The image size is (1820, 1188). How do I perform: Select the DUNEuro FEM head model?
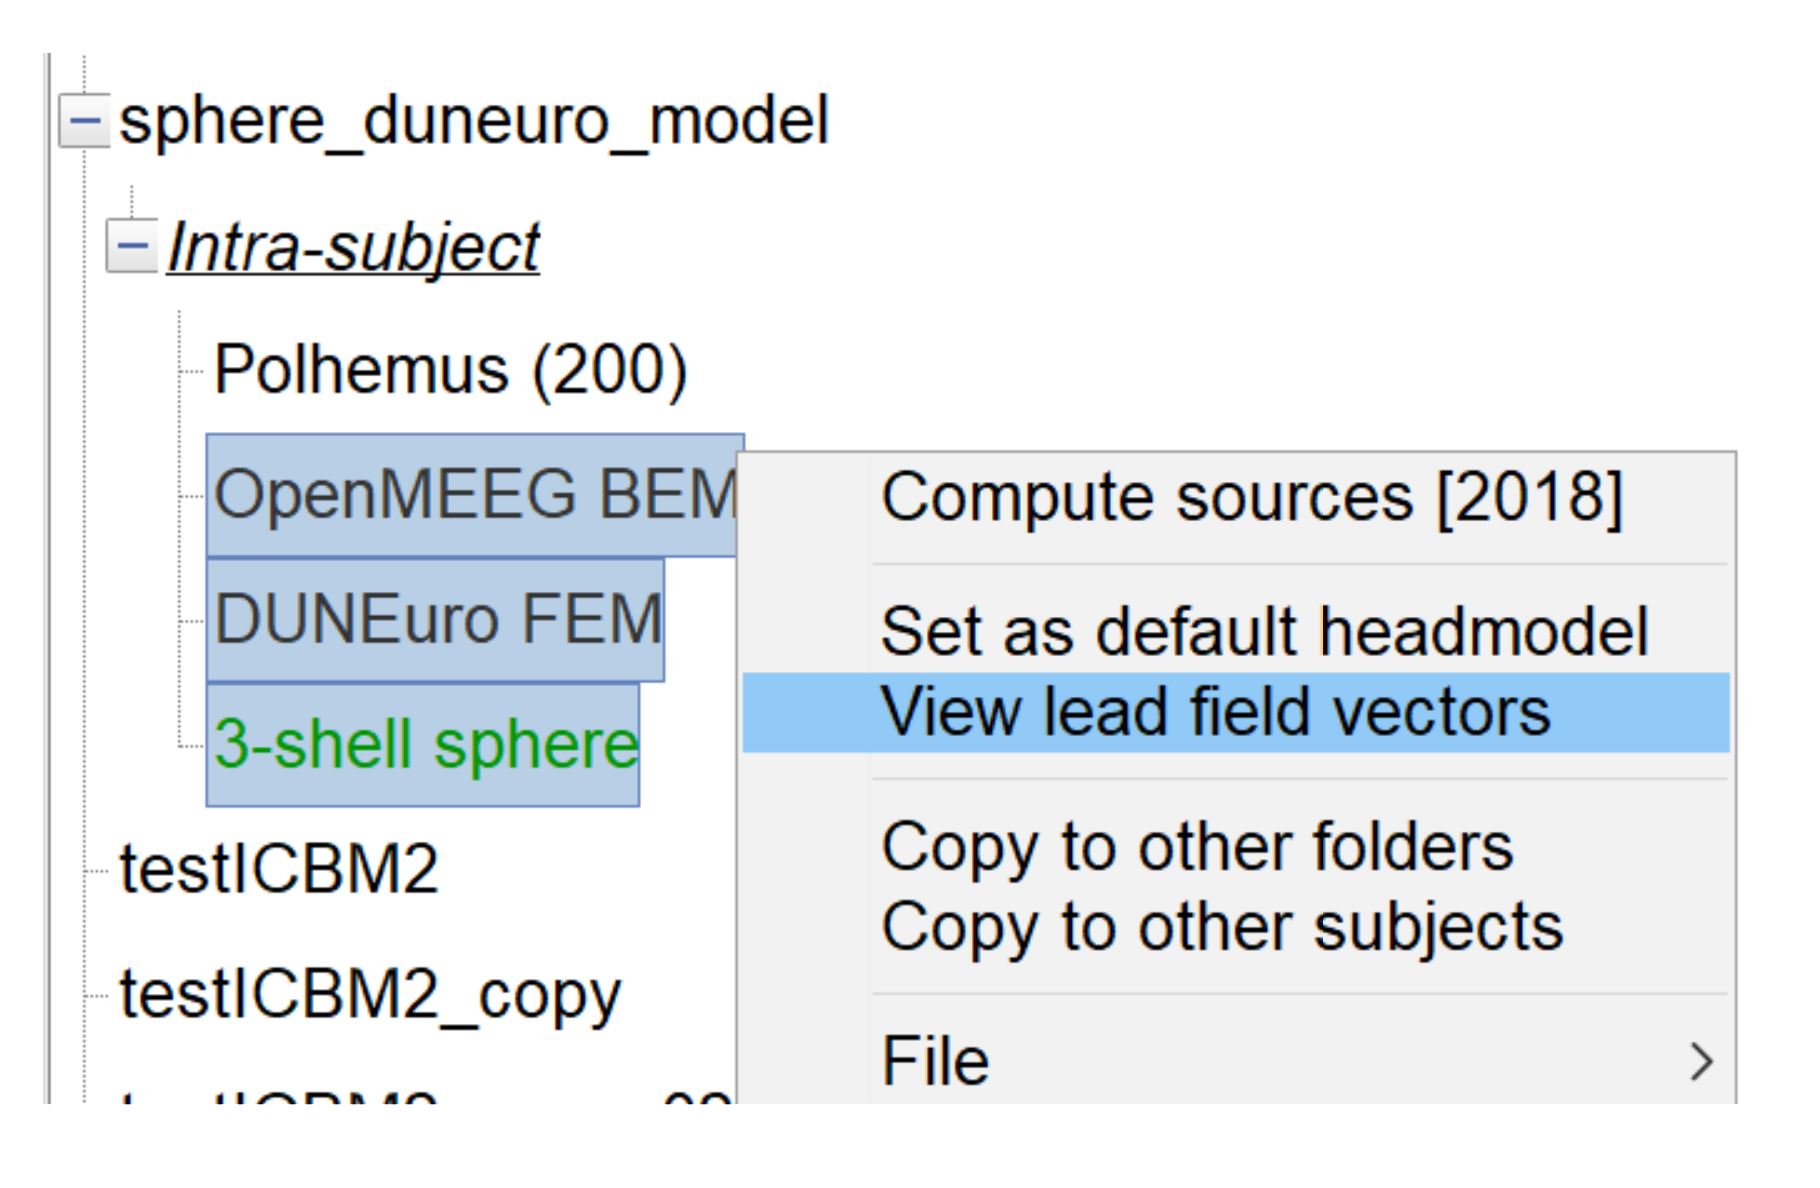pyautogui.click(x=437, y=620)
